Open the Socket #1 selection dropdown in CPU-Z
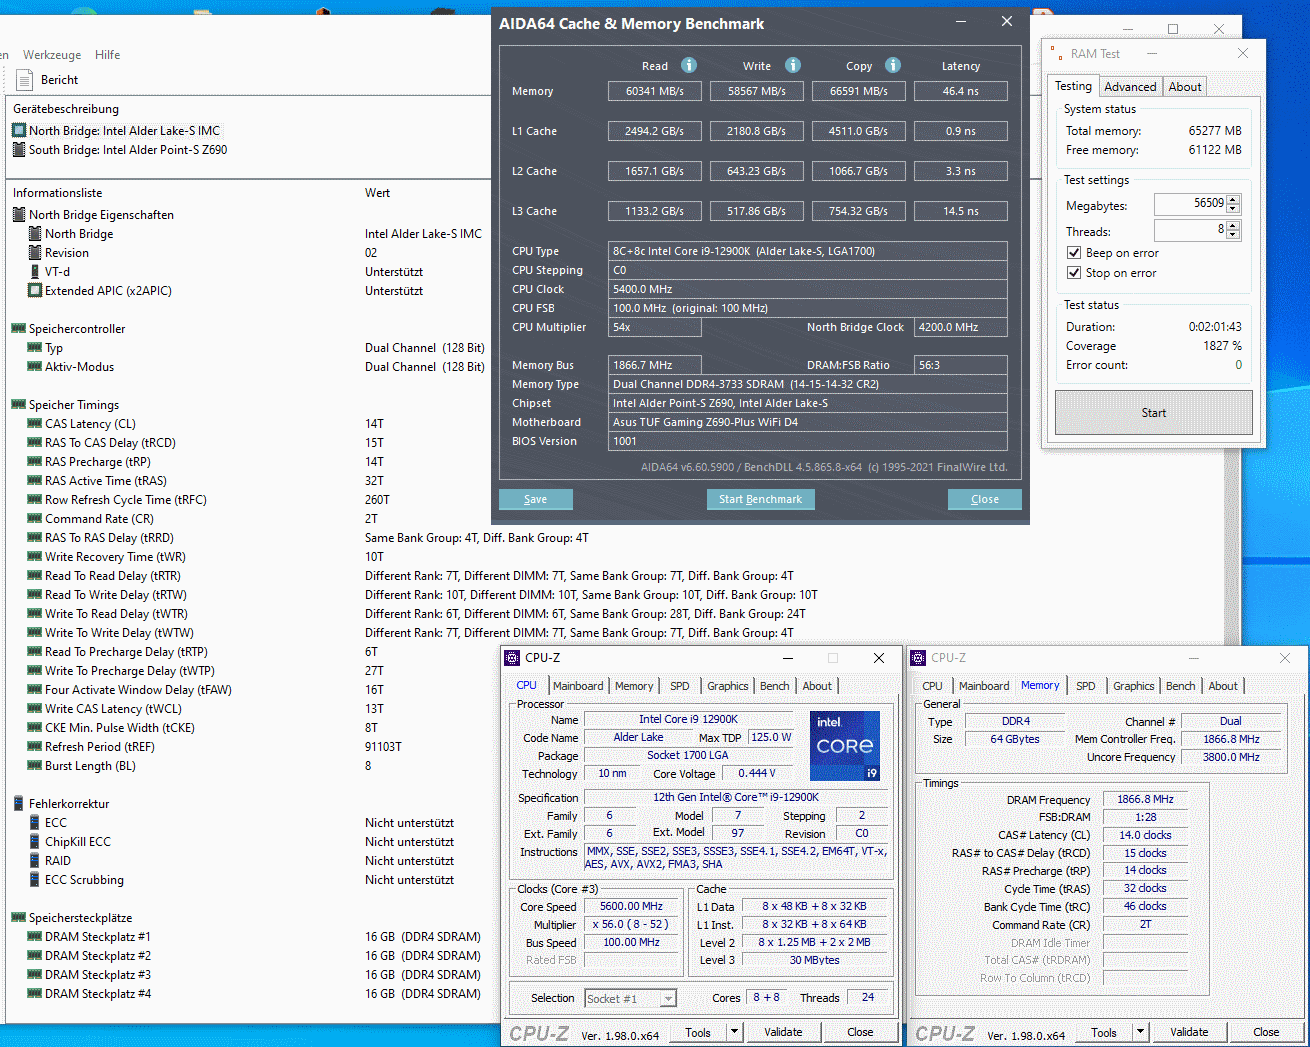1310x1047 pixels. (668, 998)
